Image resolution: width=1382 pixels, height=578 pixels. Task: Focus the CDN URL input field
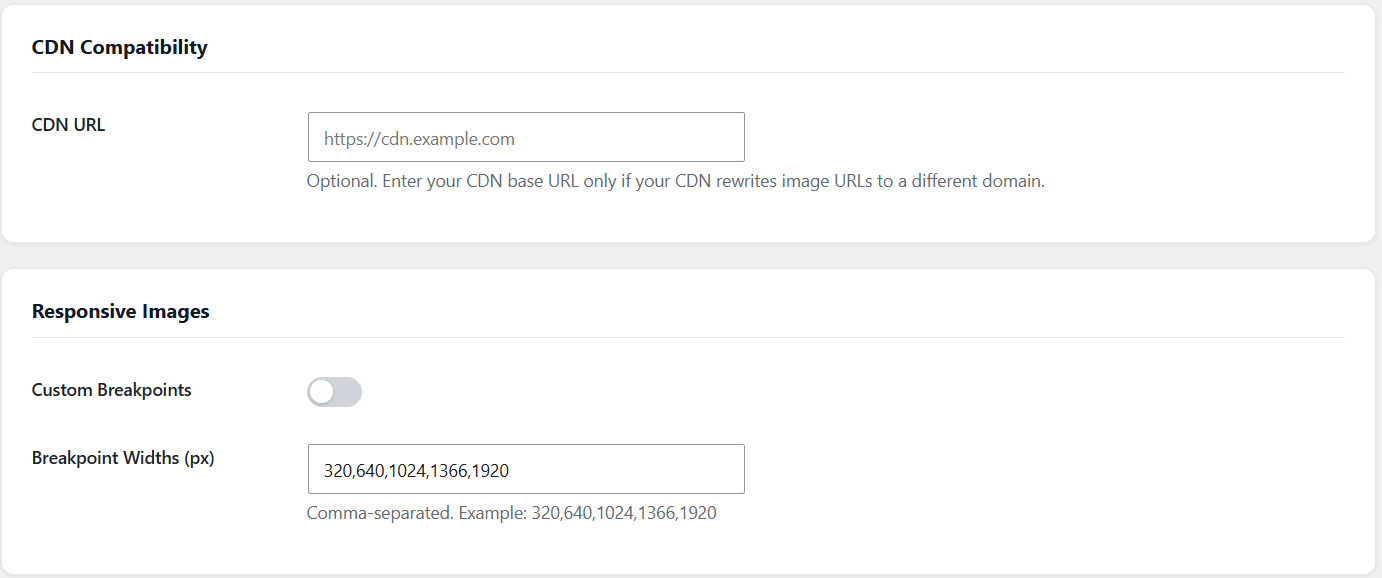click(x=526, y=137)
